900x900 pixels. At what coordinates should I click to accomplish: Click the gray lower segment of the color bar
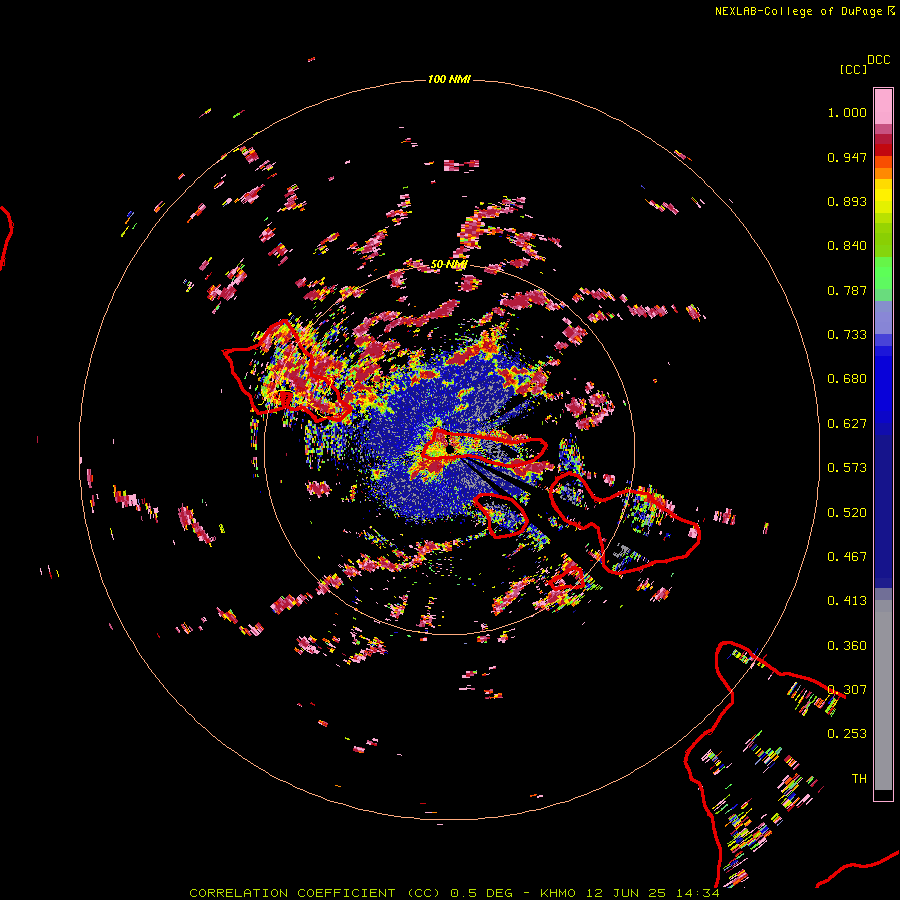883,695
